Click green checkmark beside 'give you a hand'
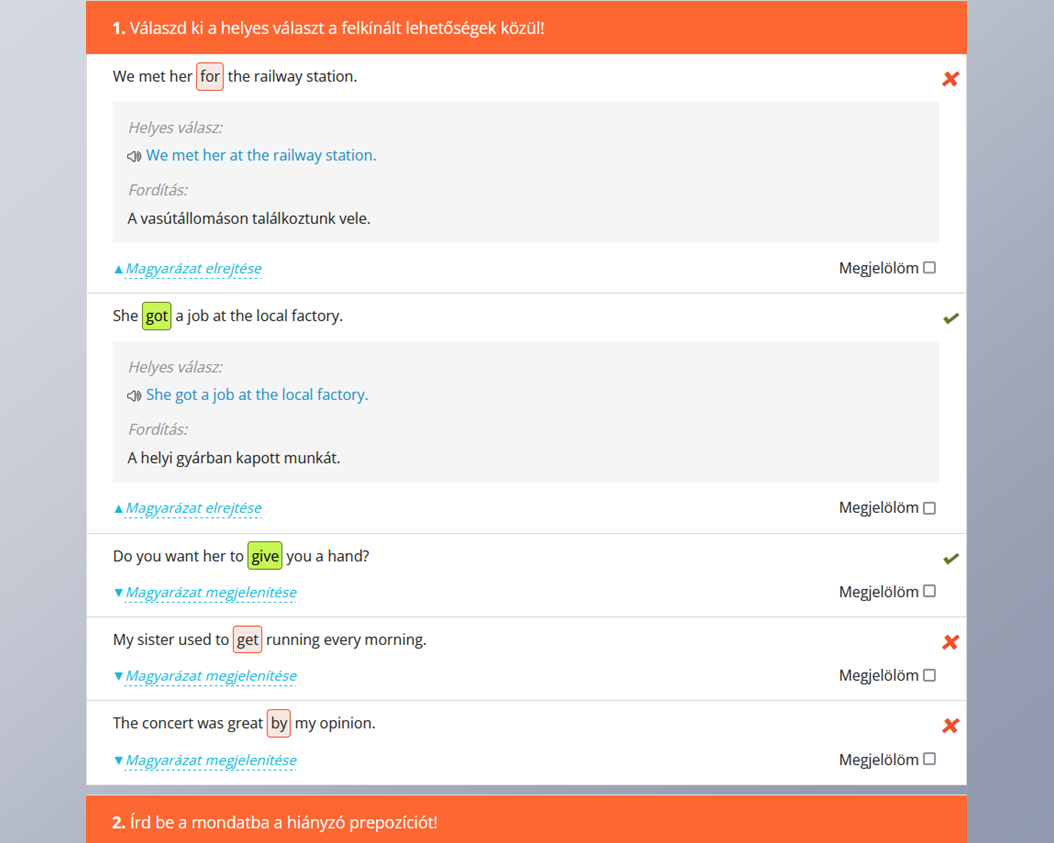The height and width of the screenshot is (843, 1054). click(x=950, y=558)
